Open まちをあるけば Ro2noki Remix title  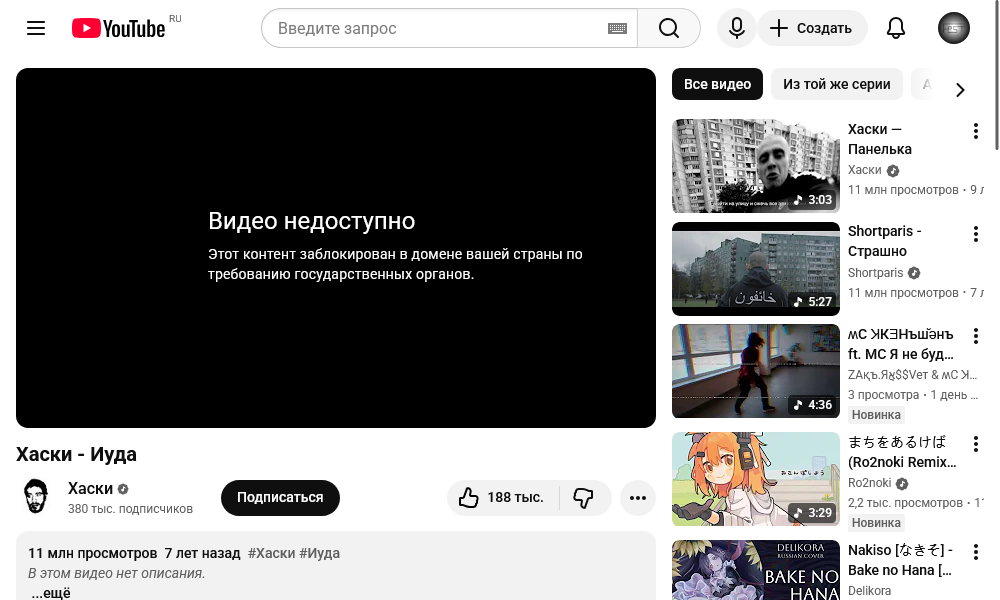(902, 451)
